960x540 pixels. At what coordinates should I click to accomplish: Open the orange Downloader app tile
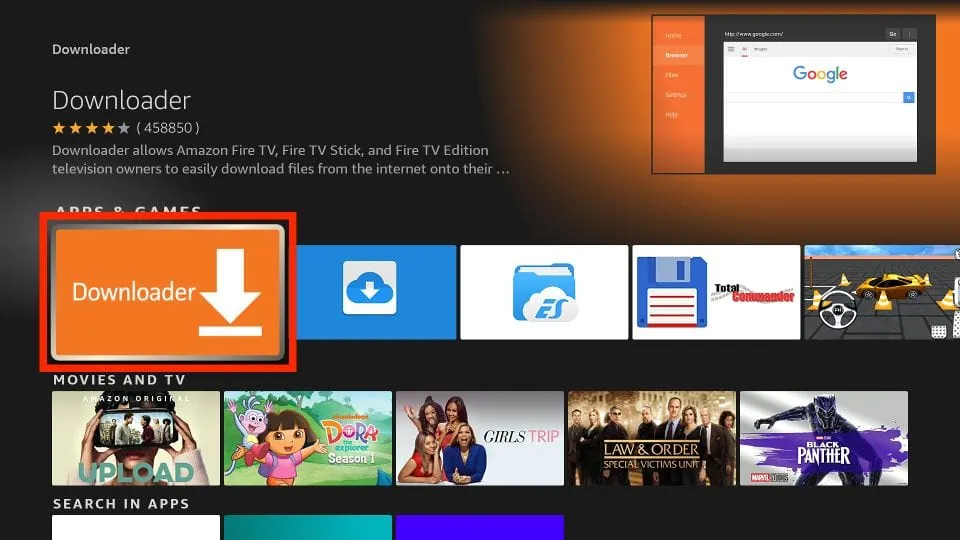click(168, 291)
